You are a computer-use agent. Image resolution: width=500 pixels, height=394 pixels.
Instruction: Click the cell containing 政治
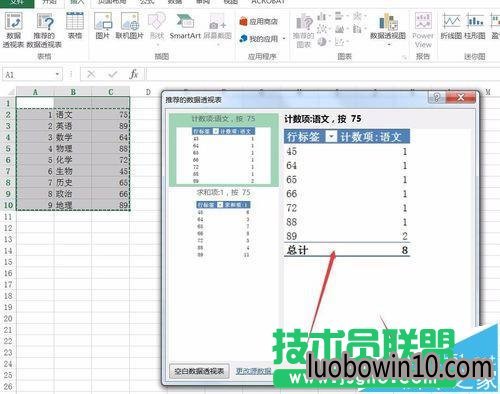tap(73, 194)
